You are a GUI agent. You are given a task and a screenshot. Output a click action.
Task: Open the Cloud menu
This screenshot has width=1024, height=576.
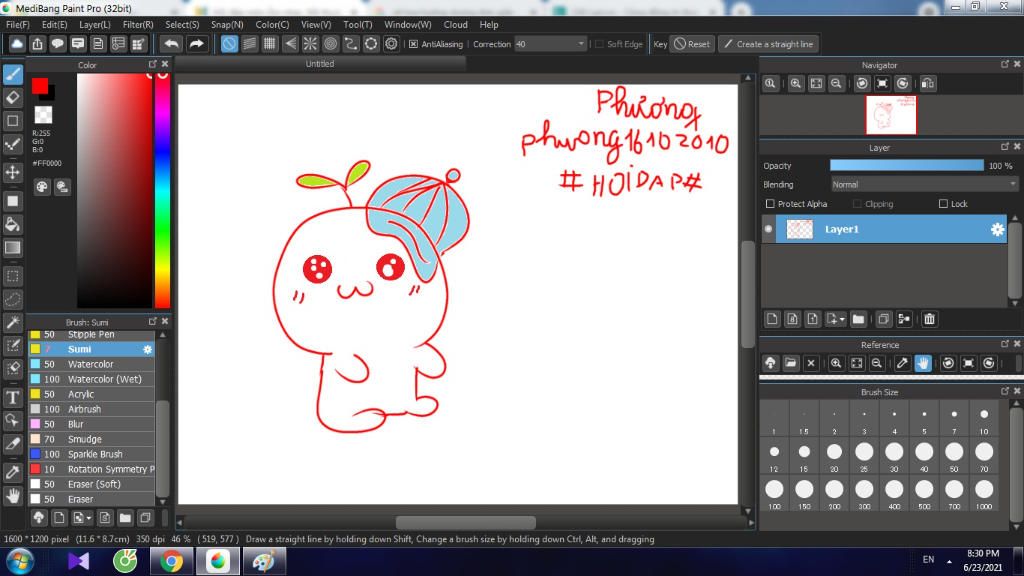coord(455,24)
